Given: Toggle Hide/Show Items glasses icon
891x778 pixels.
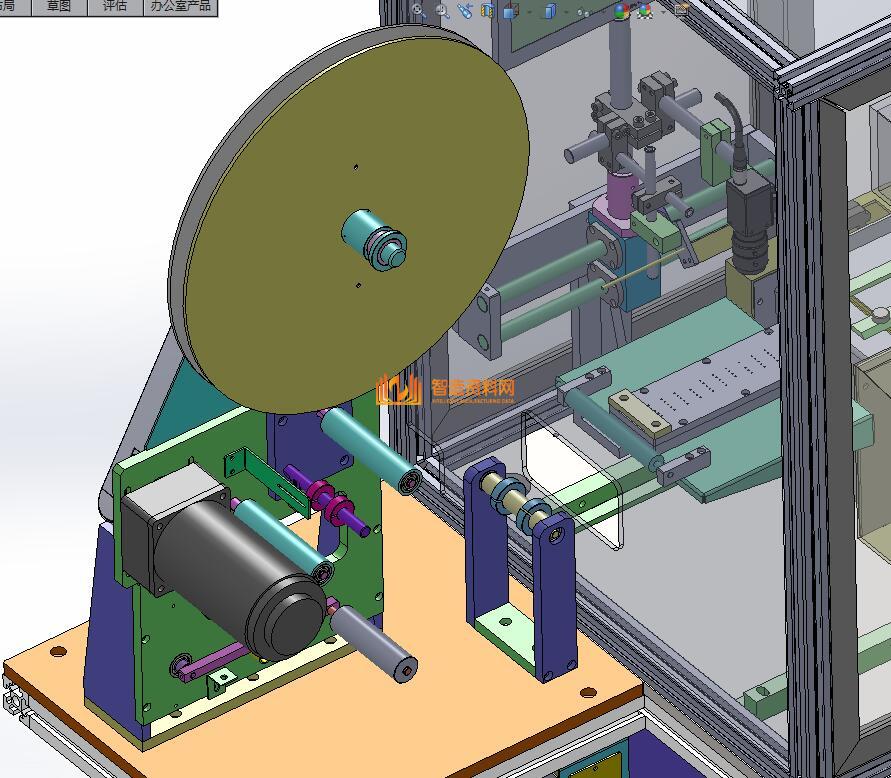Looking at the screenshot, I should tap(583, 12).
